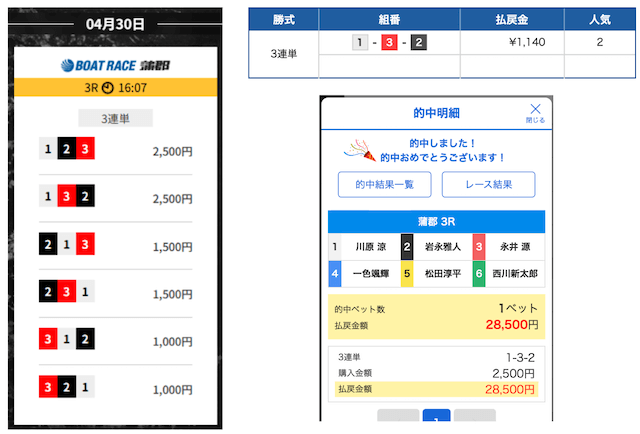Click the party popper celebration icon
The image size is (640, 434).
[360, 150]
